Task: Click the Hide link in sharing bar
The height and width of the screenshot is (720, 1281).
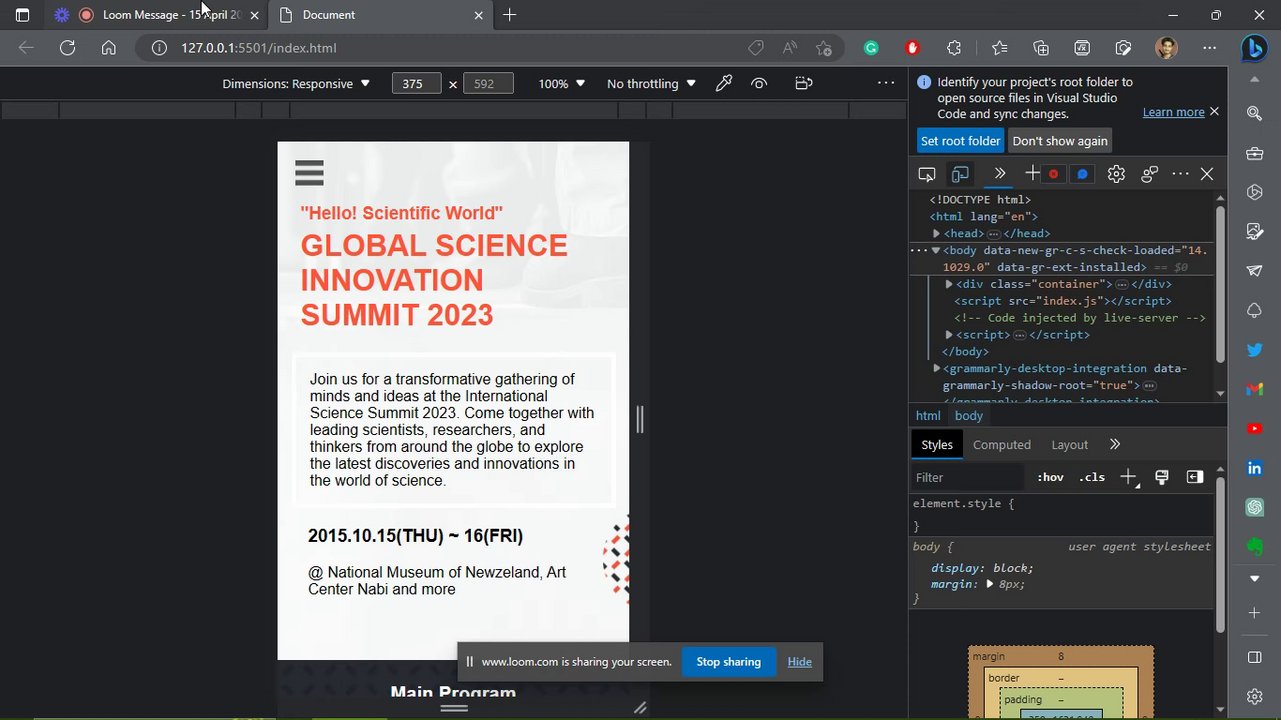Action: click(x=799, y=662)
